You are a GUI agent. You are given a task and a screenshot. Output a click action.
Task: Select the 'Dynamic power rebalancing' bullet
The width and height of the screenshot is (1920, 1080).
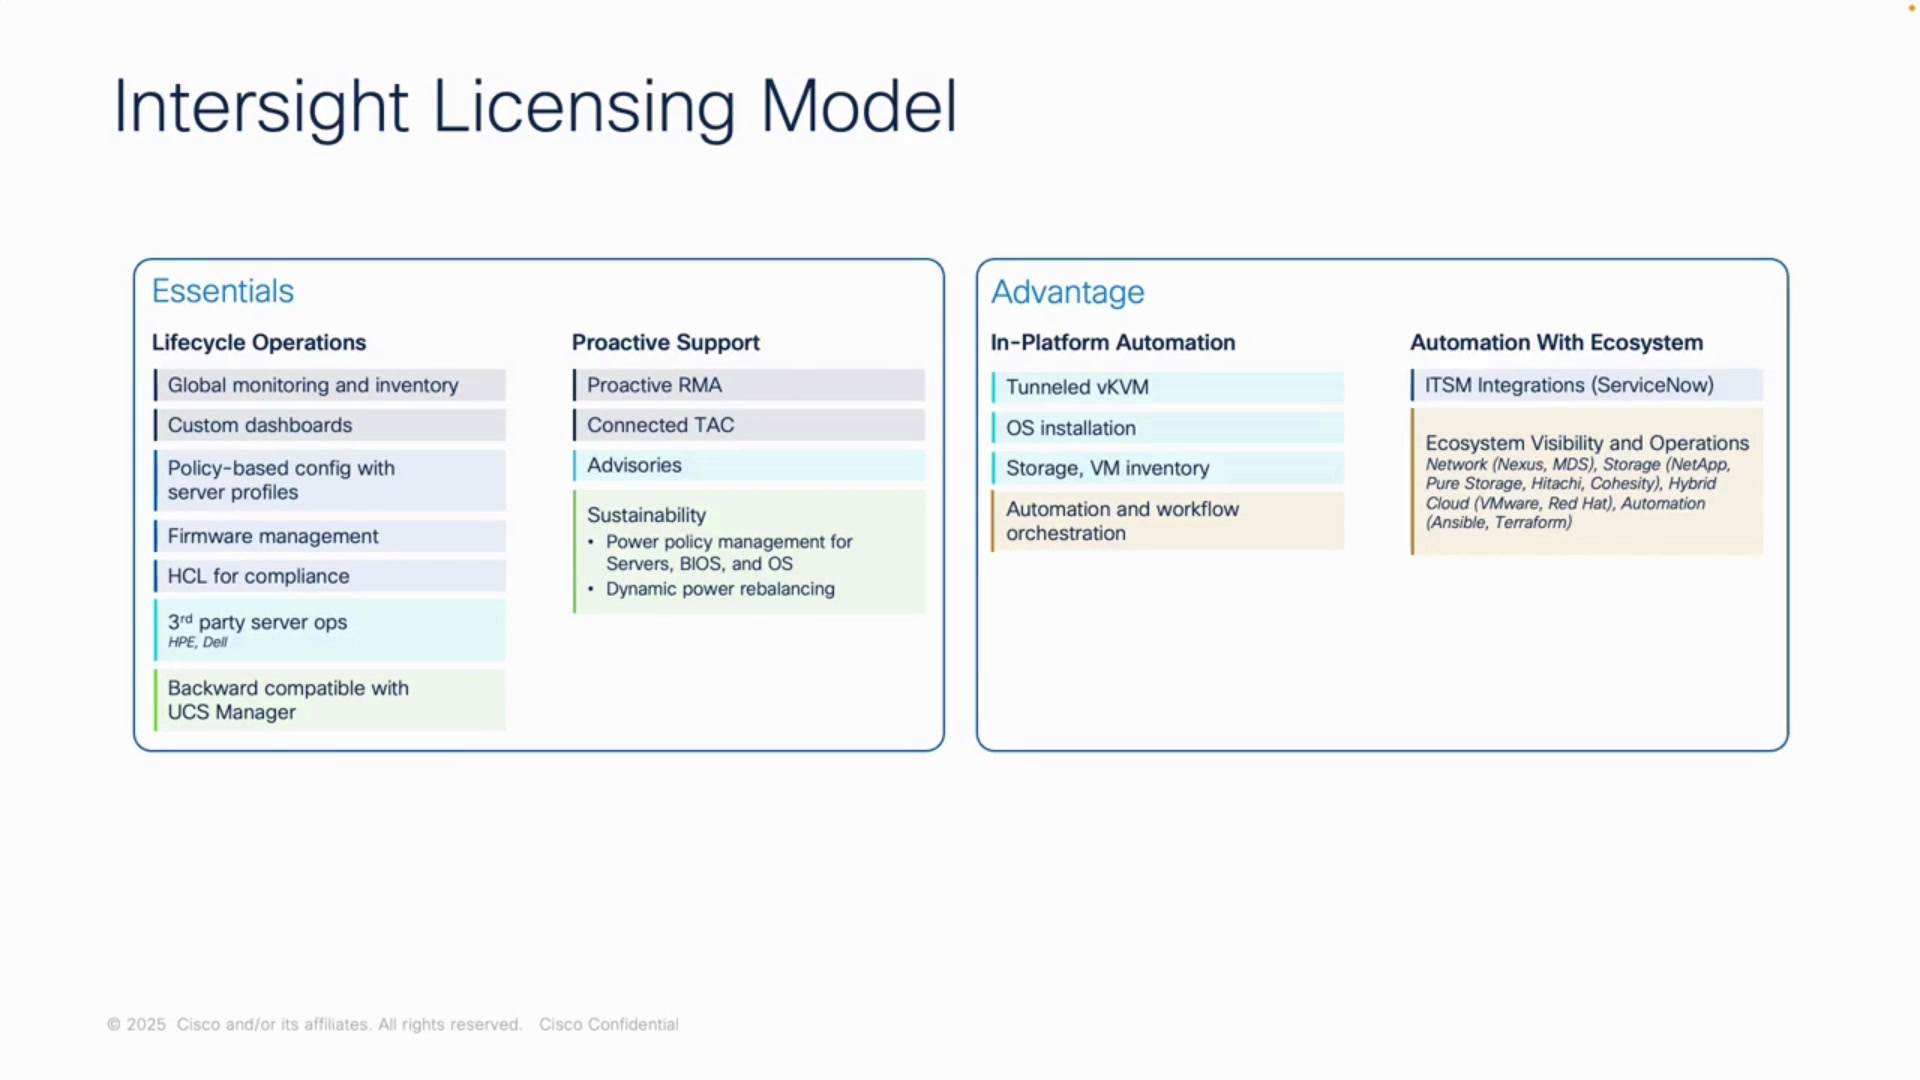tap(719, 589)
